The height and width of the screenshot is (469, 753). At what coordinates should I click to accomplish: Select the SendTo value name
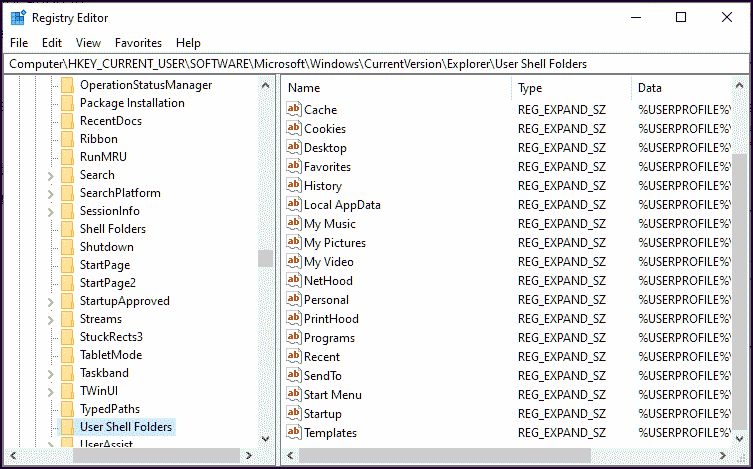tap(323, 376)
